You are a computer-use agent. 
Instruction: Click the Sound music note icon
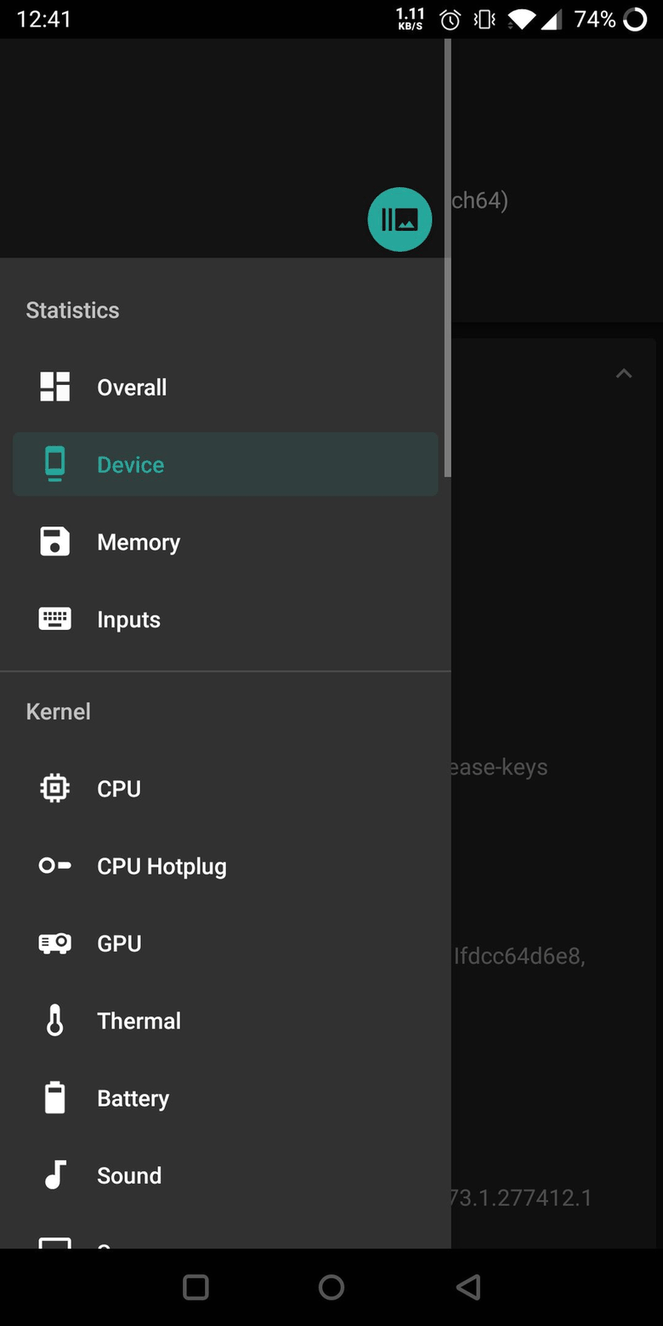coord(55,1175)
